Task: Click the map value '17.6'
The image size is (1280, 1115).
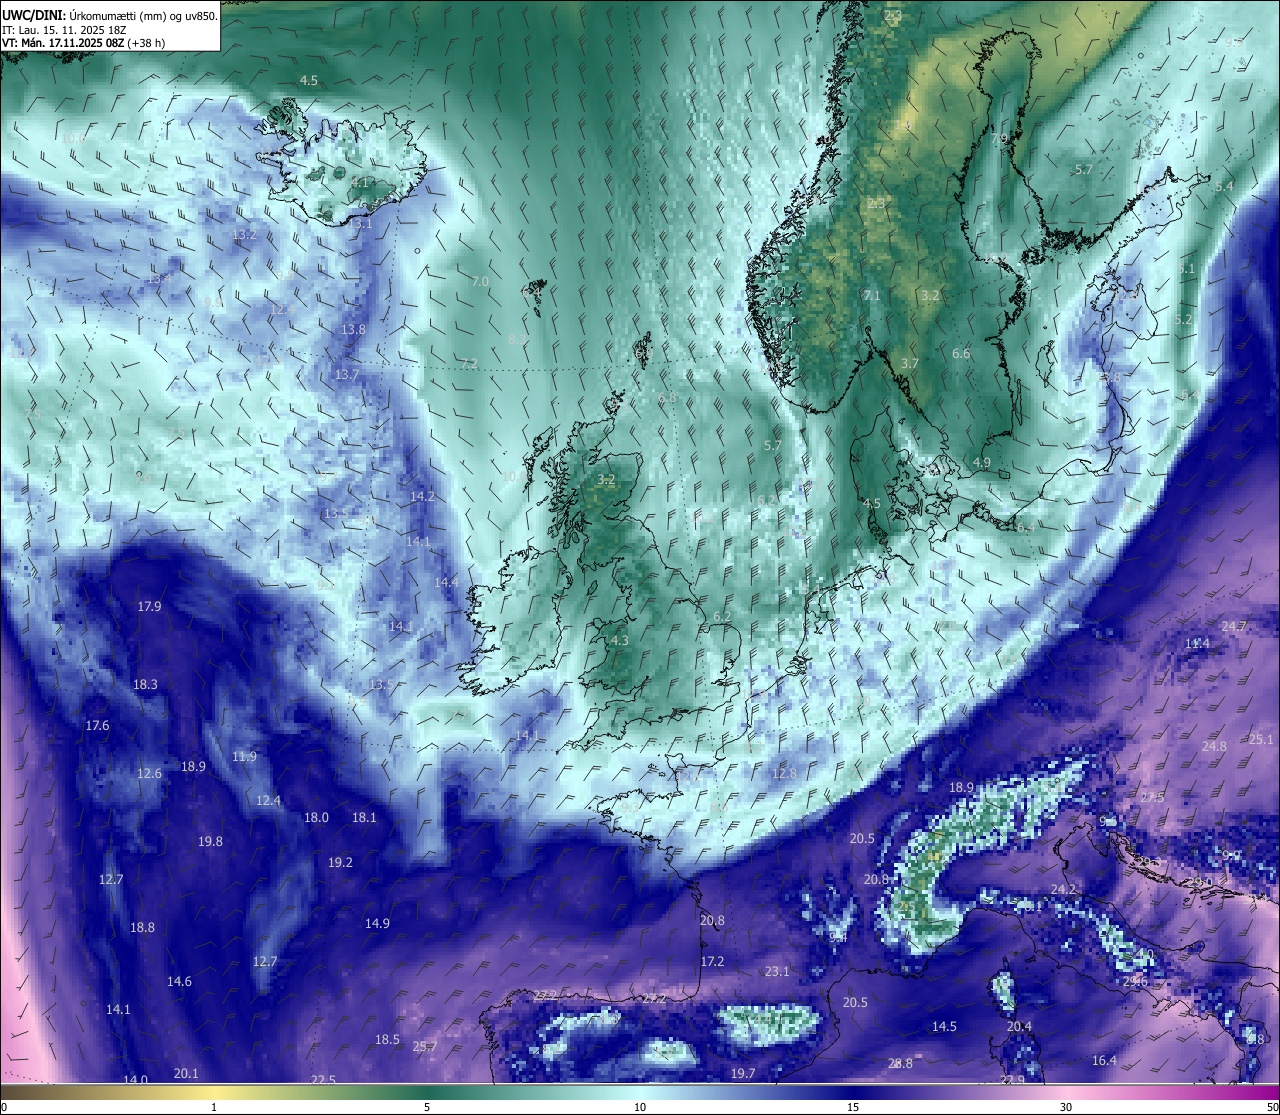Action: 97,725
